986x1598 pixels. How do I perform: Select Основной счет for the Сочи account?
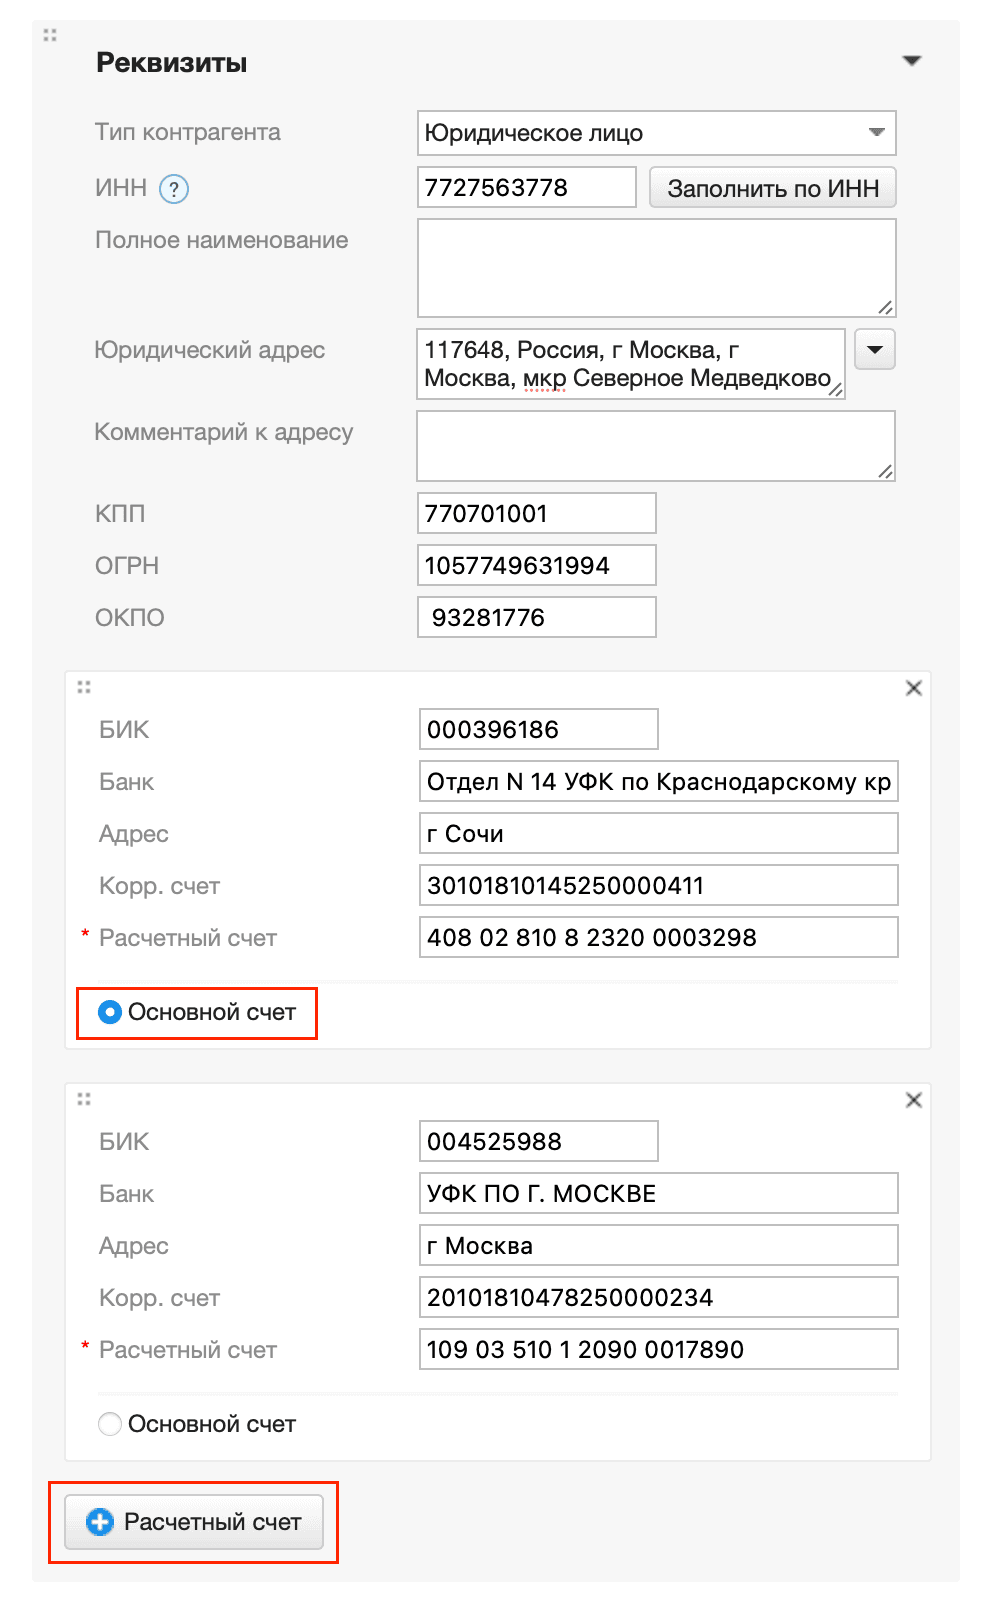pyautogui.click(x=110, y=1012)
